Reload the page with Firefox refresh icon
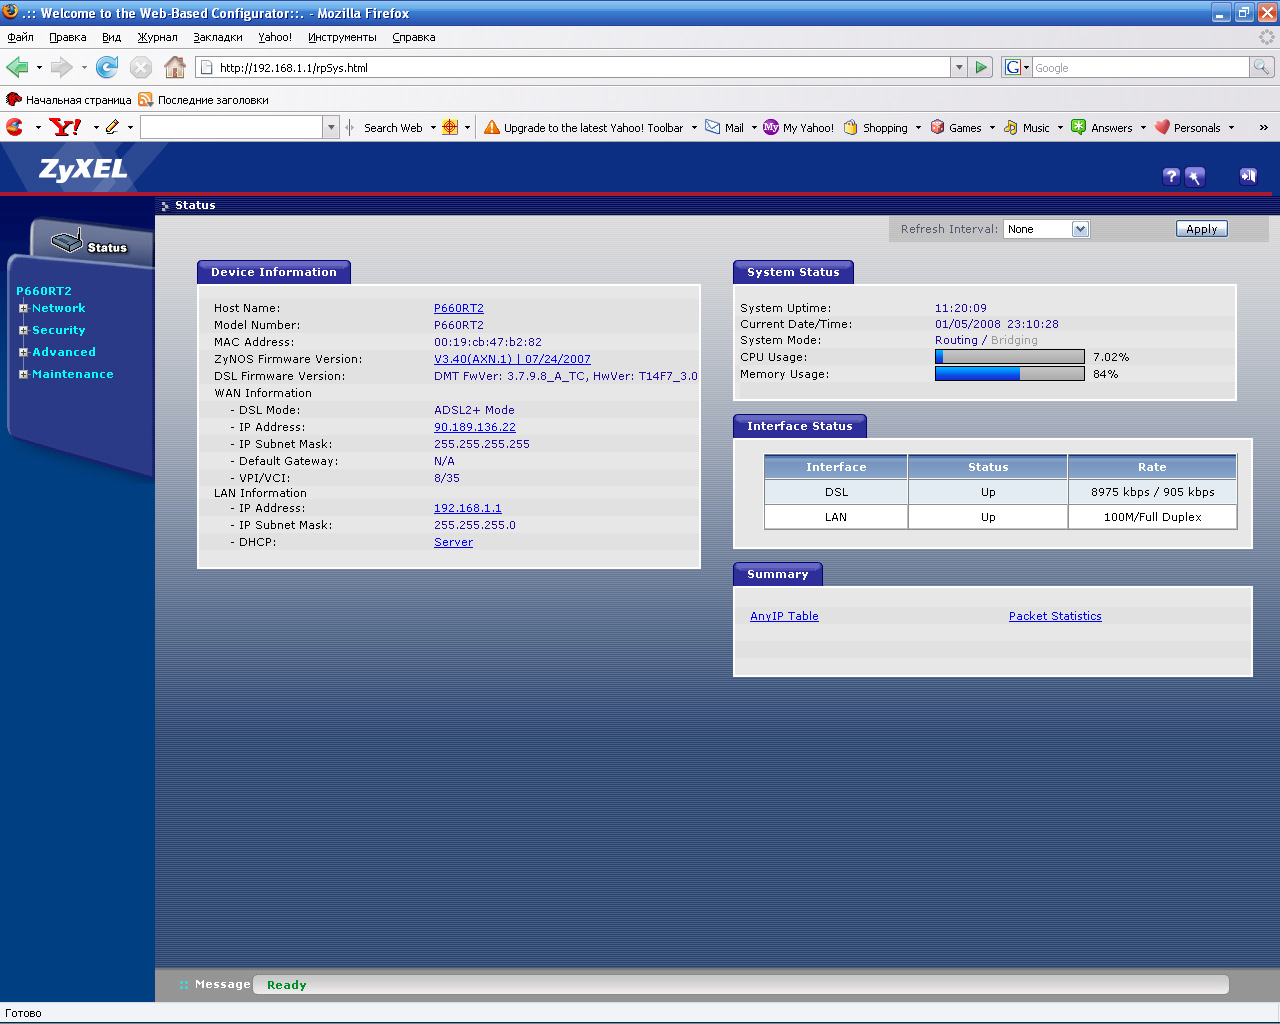Image resolution: width=1280 pixels, height=1024 pixels. point(107,67)
